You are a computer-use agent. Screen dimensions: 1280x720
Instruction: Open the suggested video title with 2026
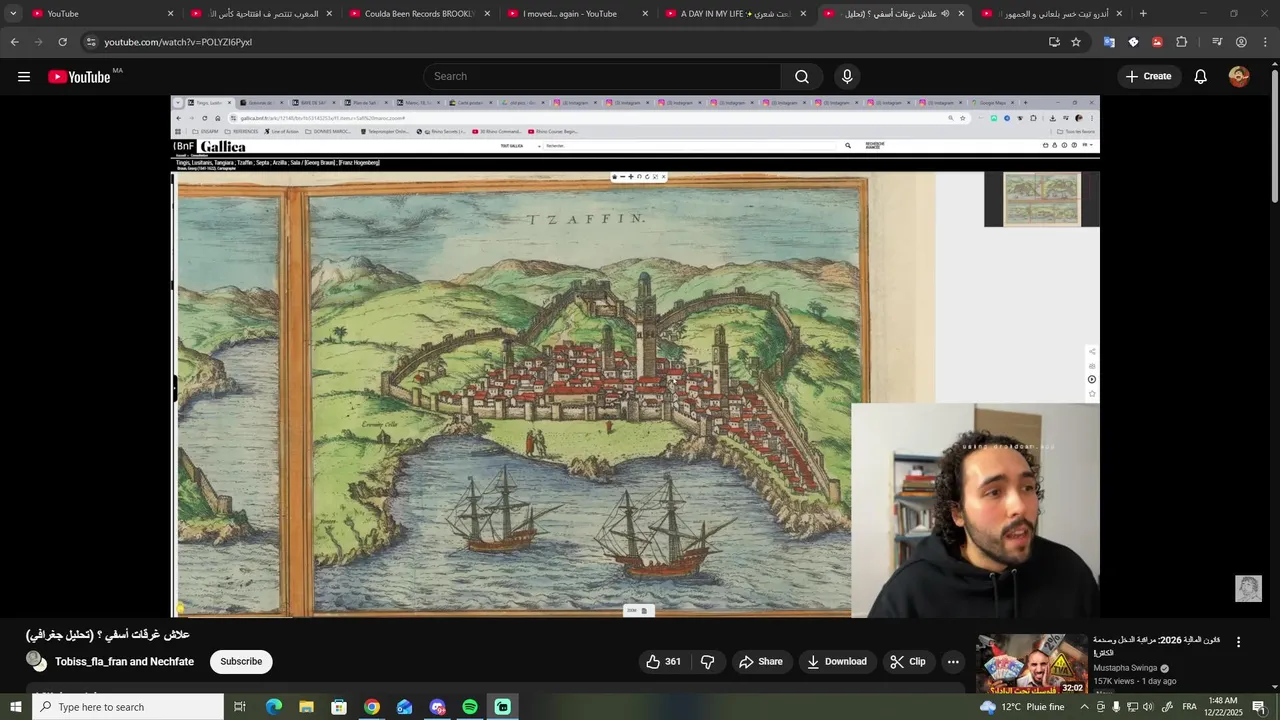tap(1157, 646)
